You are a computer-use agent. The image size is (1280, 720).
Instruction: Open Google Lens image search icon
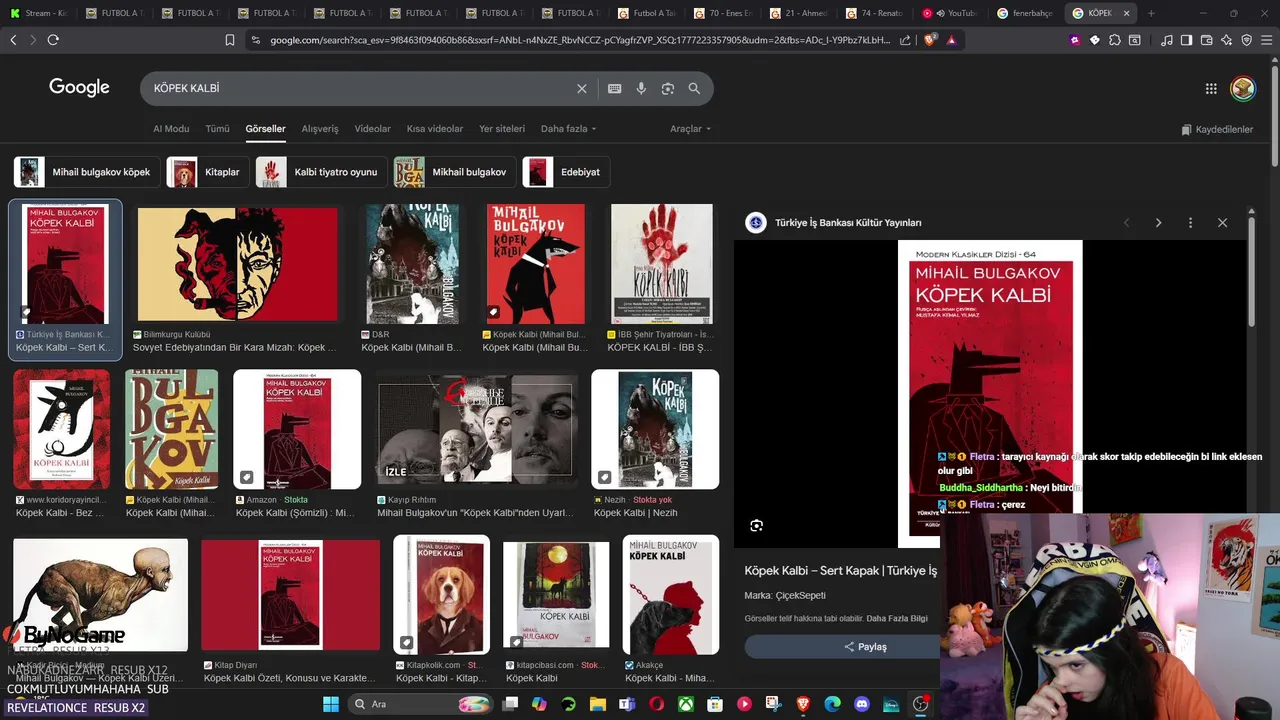click(668, 88)
